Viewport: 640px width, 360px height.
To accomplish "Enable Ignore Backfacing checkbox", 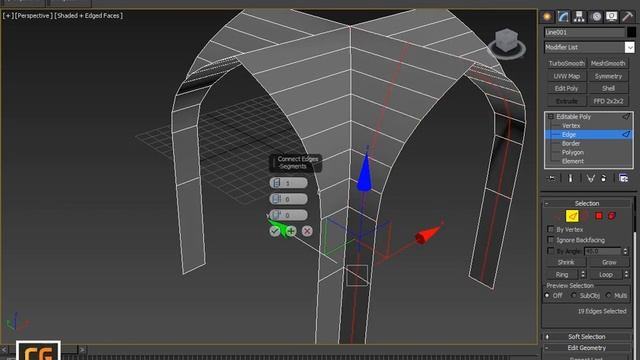I will (551, 240).
